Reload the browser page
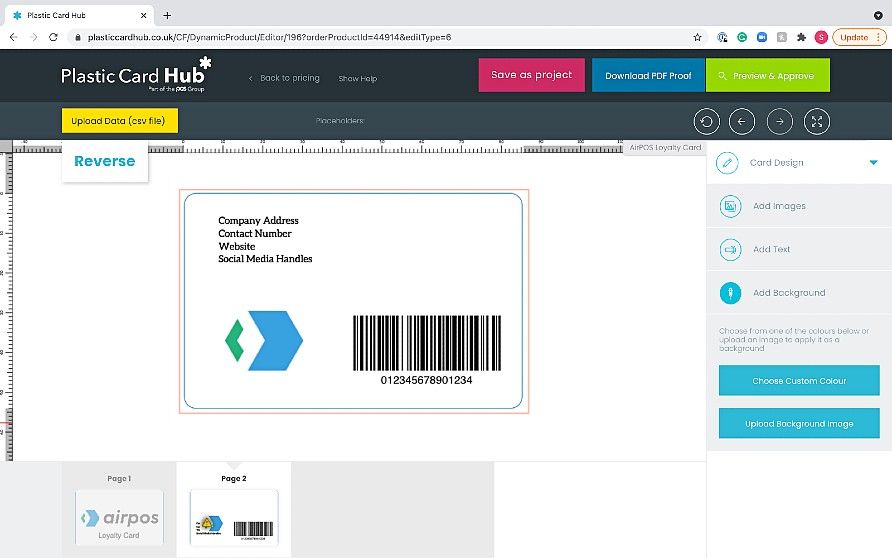This screenshot has width=892, height=558. pos(53,37)
